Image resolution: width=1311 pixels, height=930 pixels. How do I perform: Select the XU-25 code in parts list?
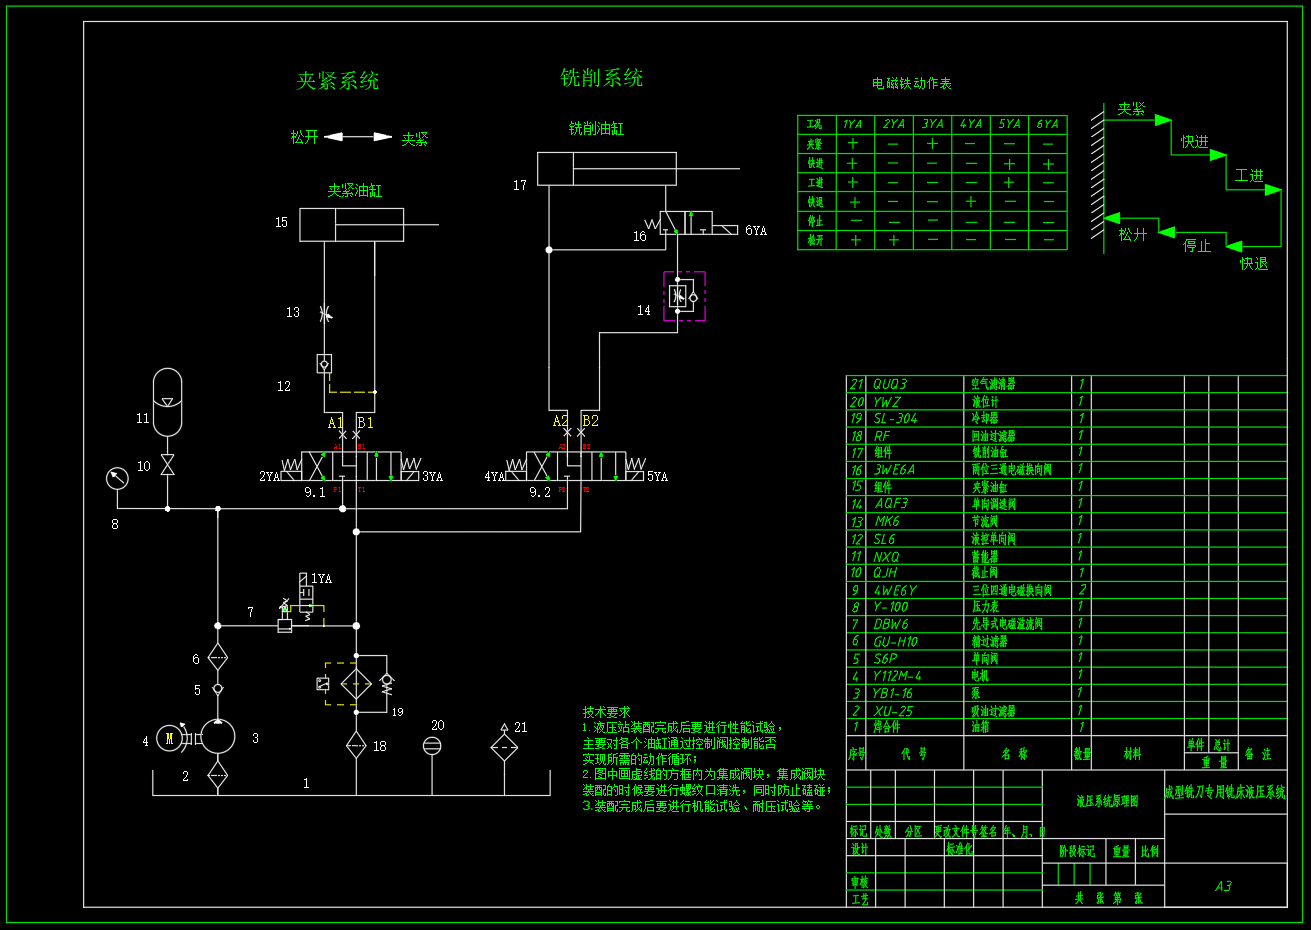click(893, 711)
